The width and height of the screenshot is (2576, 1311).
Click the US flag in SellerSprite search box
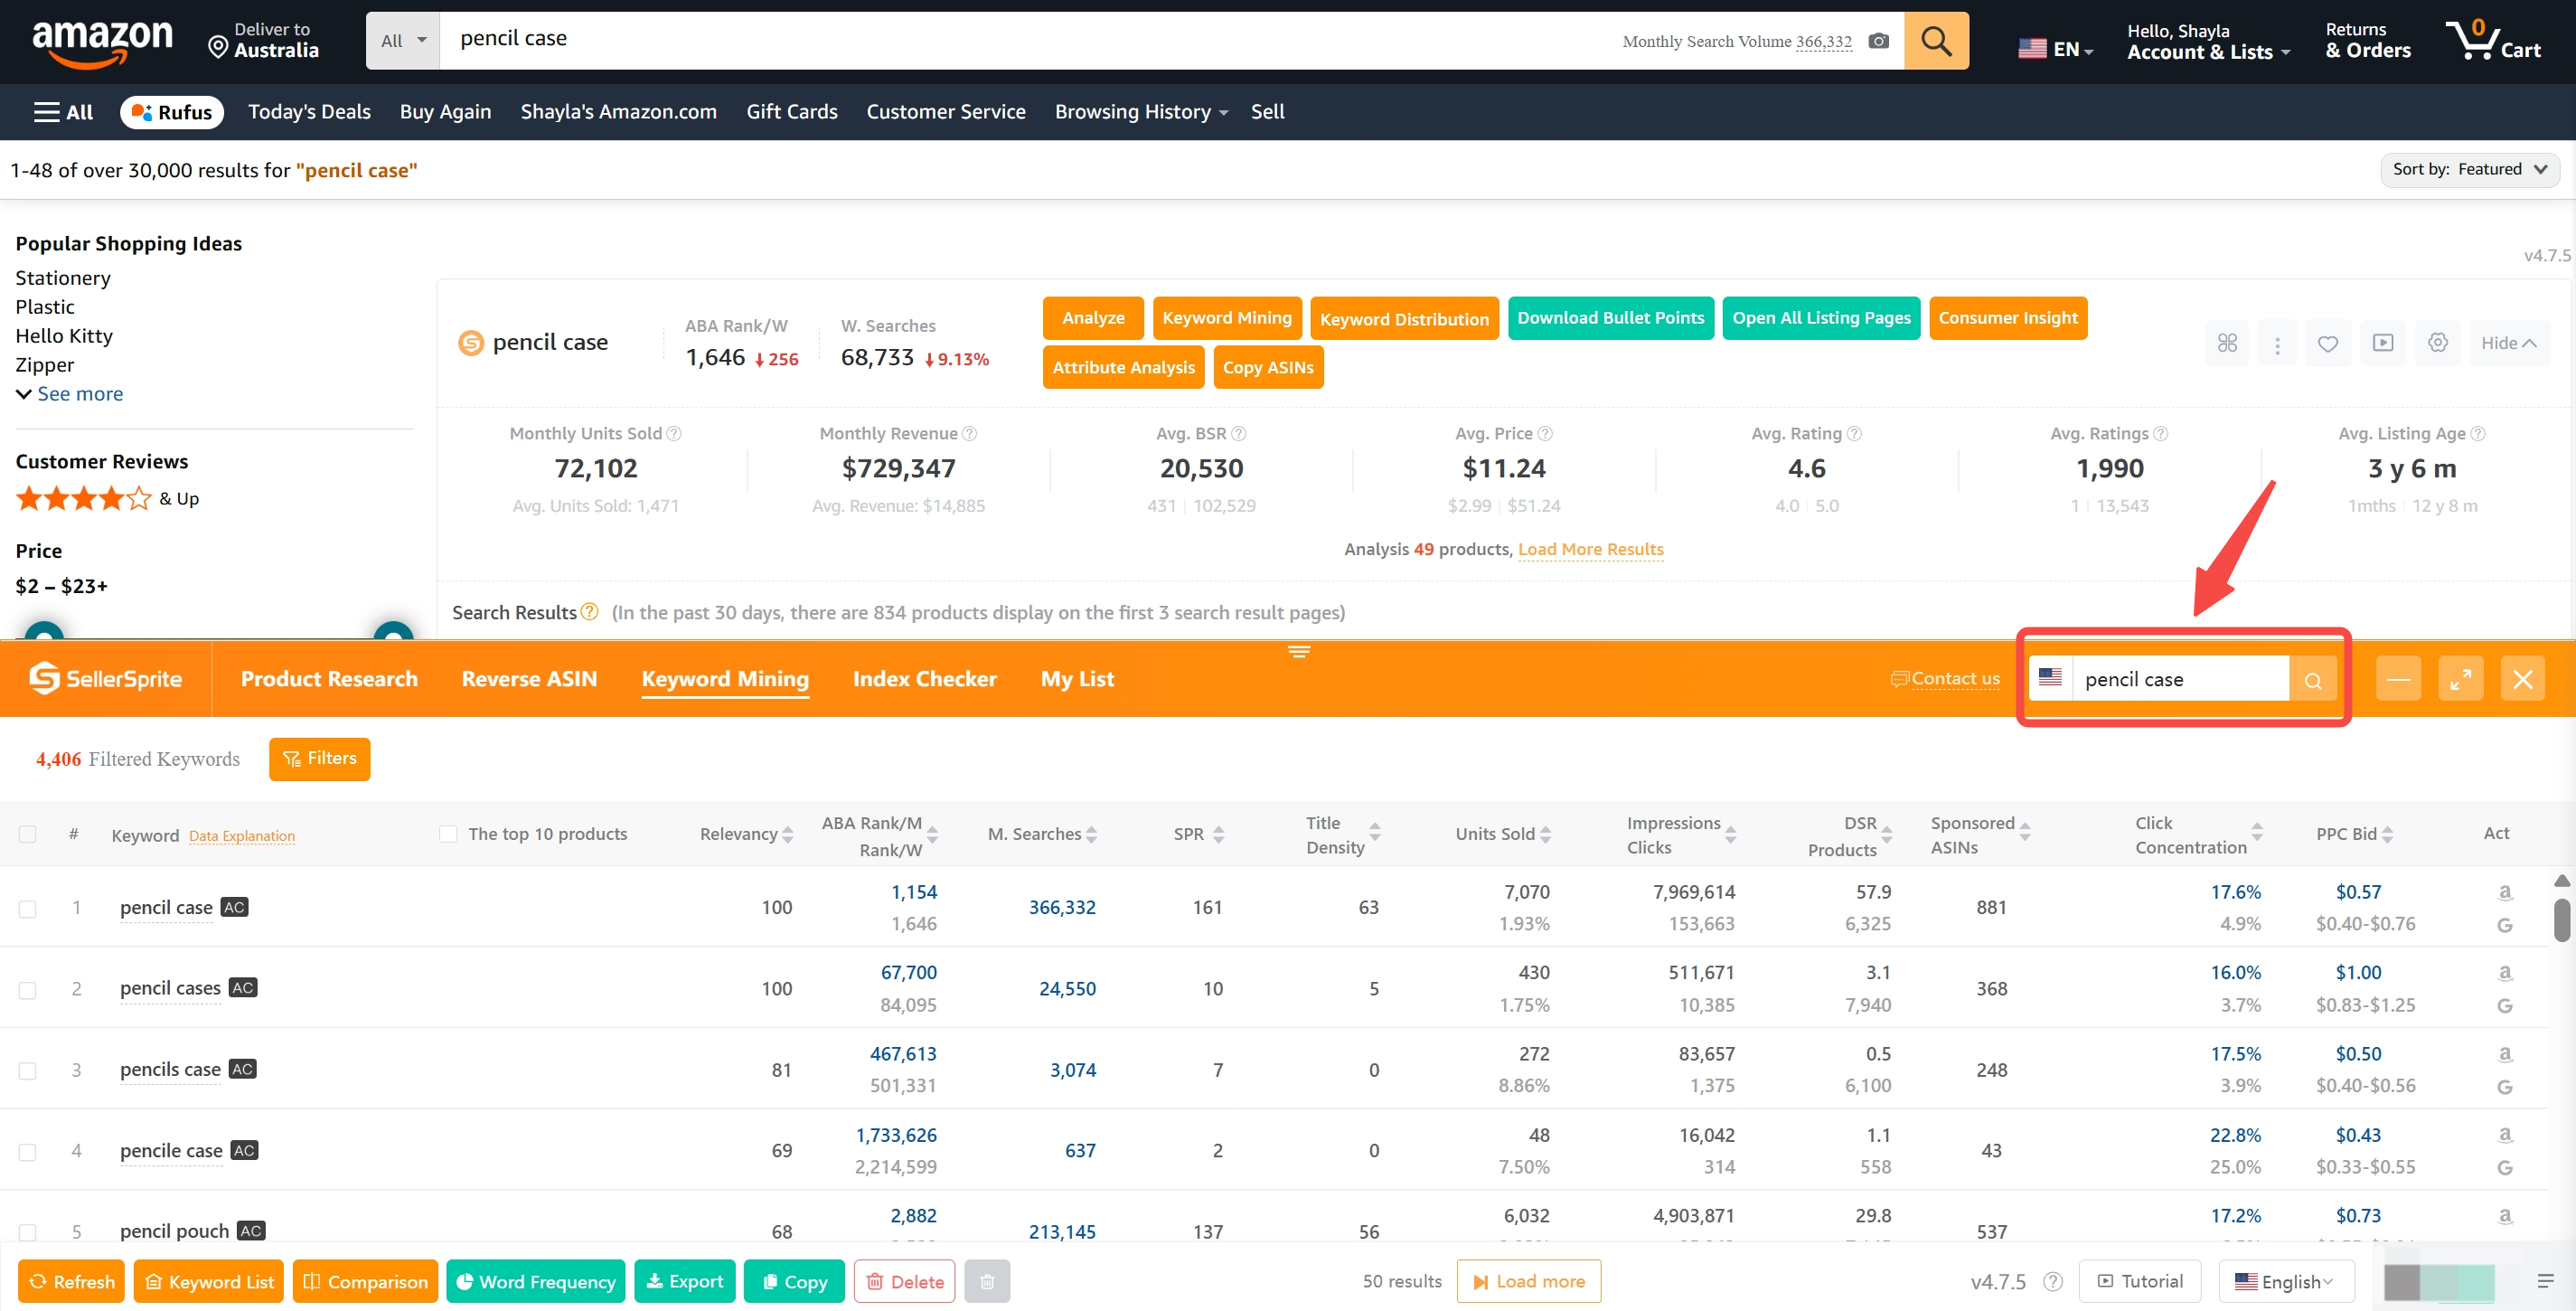point(2050,678)
